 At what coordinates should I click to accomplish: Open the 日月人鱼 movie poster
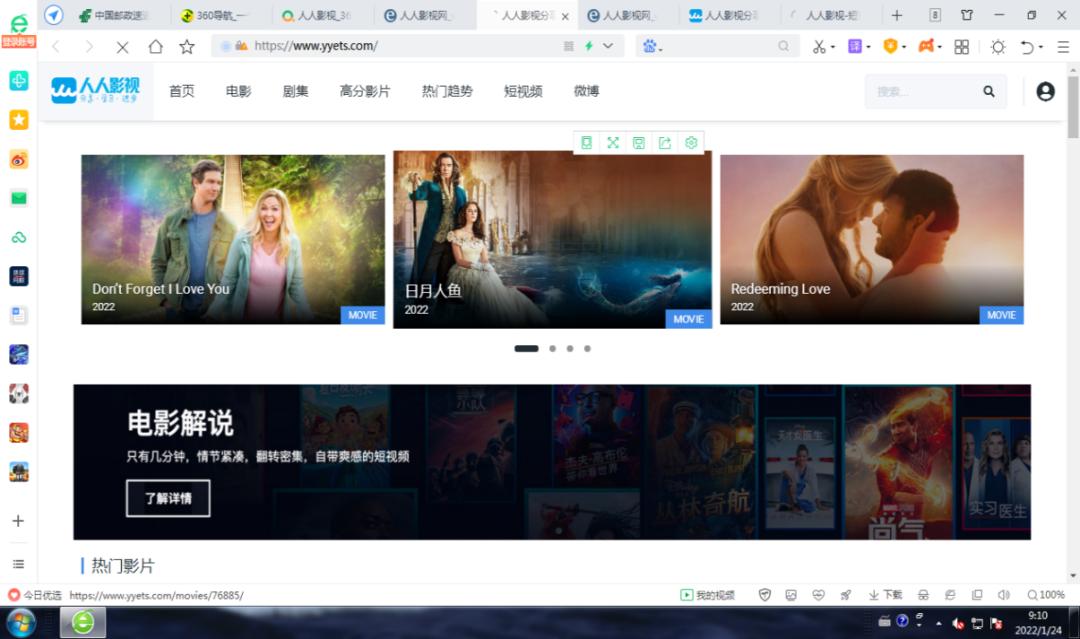pos(552,239)
